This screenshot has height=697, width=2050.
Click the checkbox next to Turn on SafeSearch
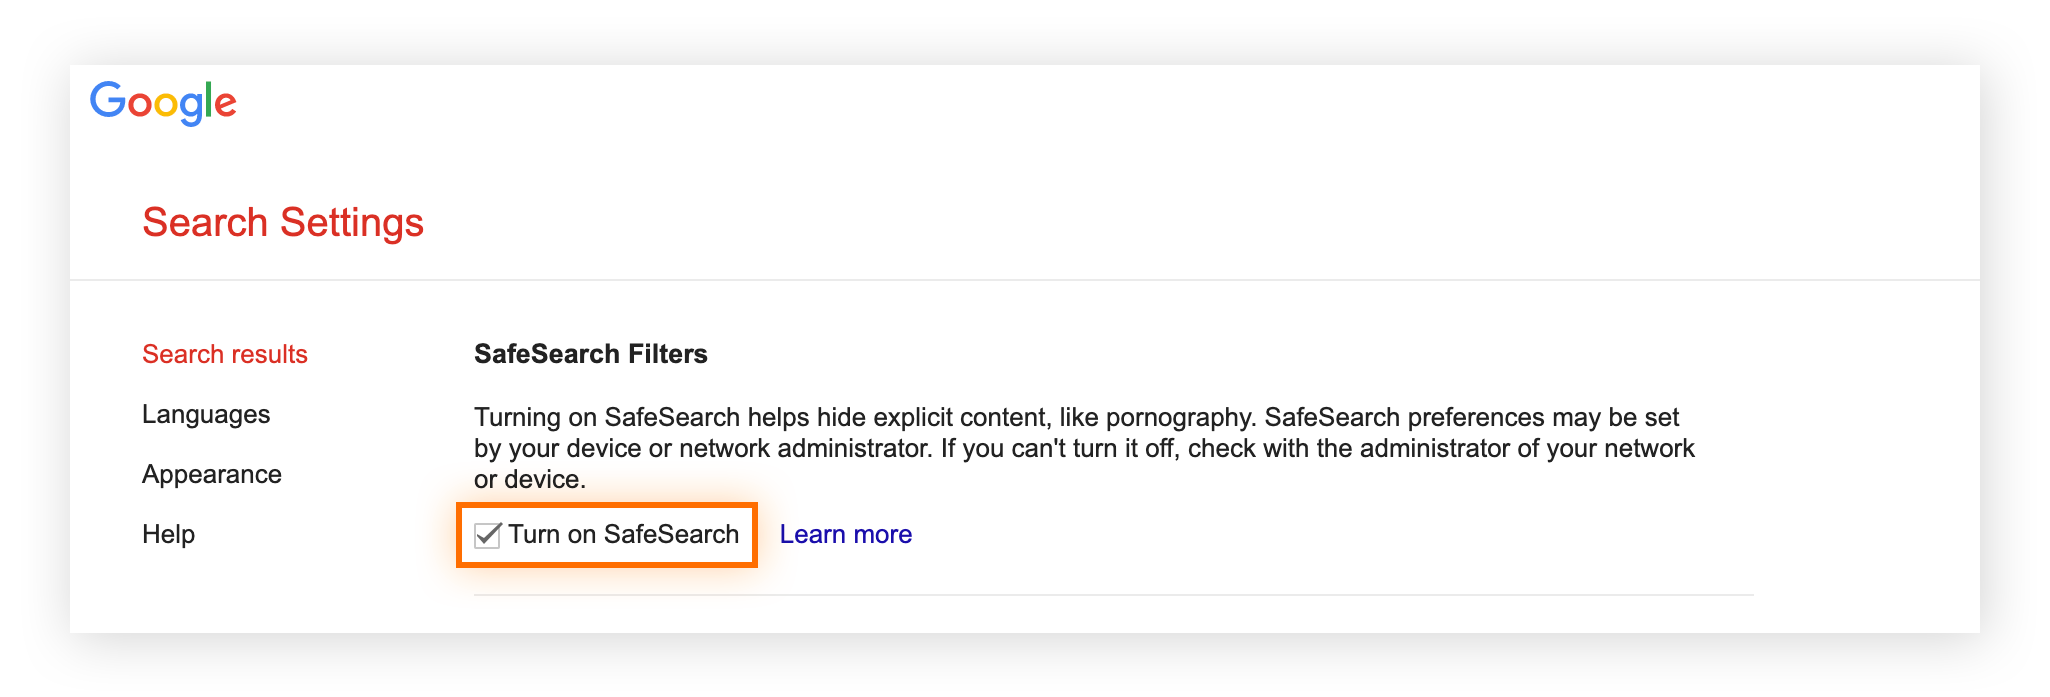[x=488, y=535]
